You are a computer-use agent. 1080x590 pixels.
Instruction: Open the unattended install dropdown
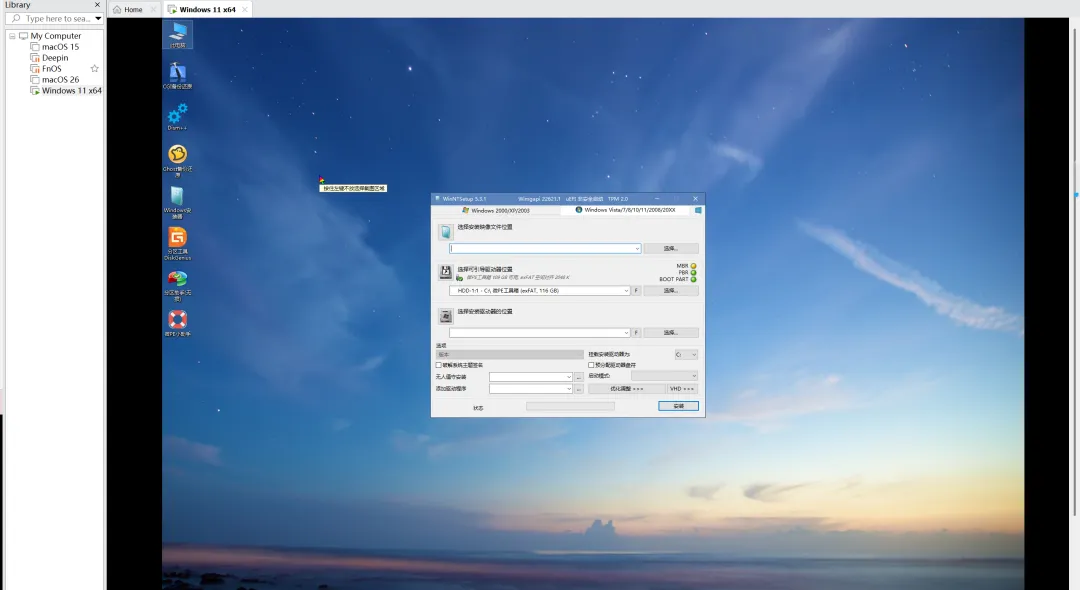tap(531, 377)
